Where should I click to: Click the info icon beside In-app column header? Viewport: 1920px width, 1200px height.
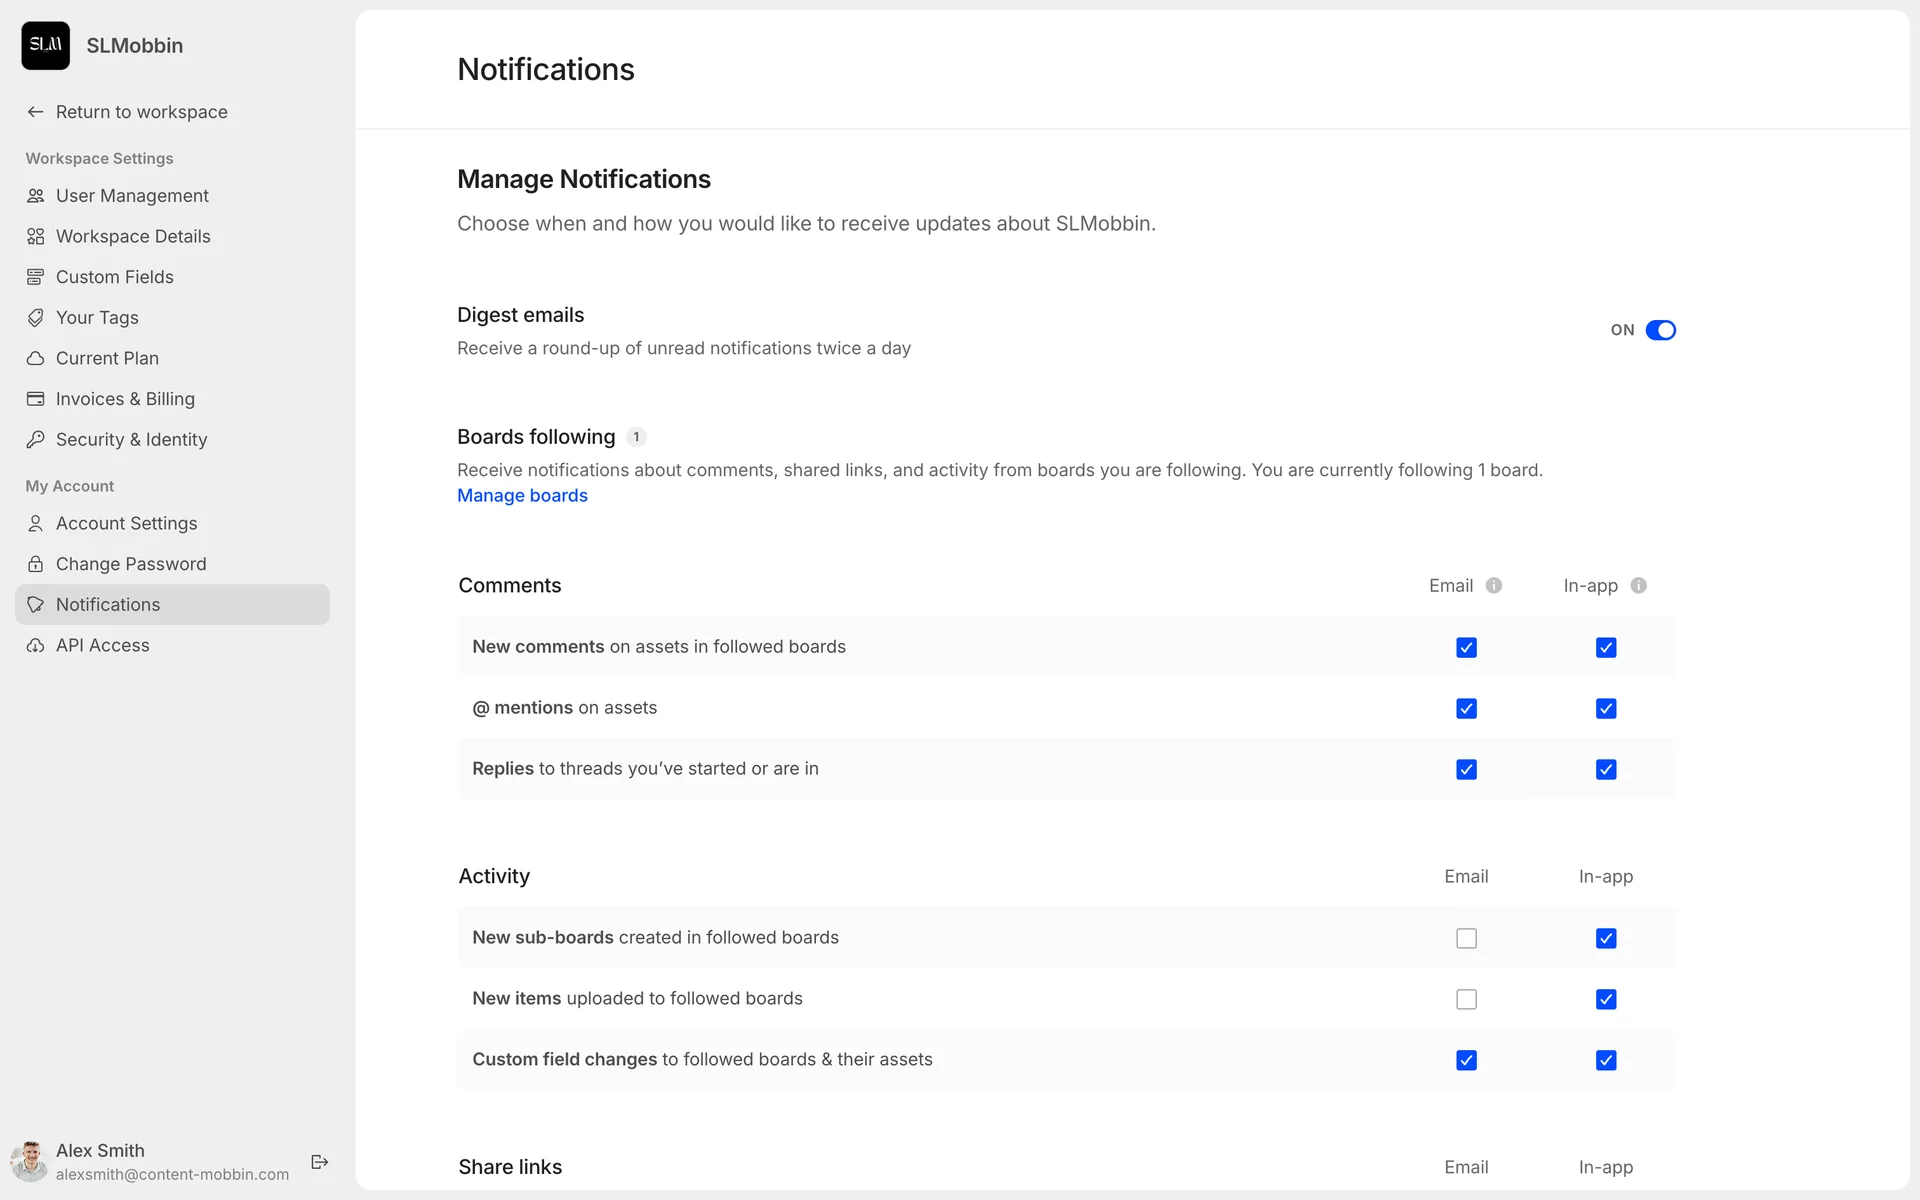1638,586
